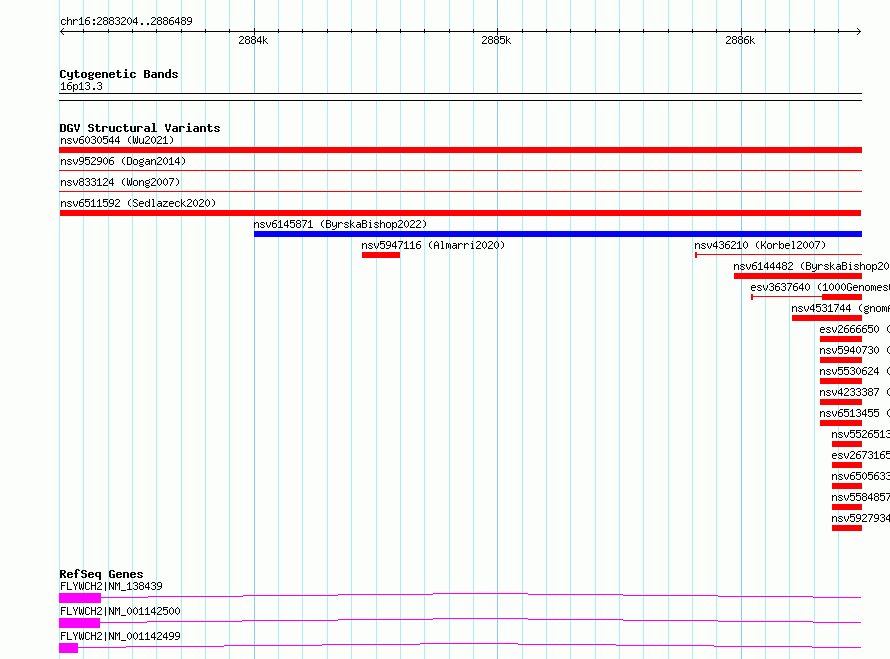The height and width of the screenshot is (659, 890).
Task: Open the esv2666650 variant label
Action: (x=854, y=329)
